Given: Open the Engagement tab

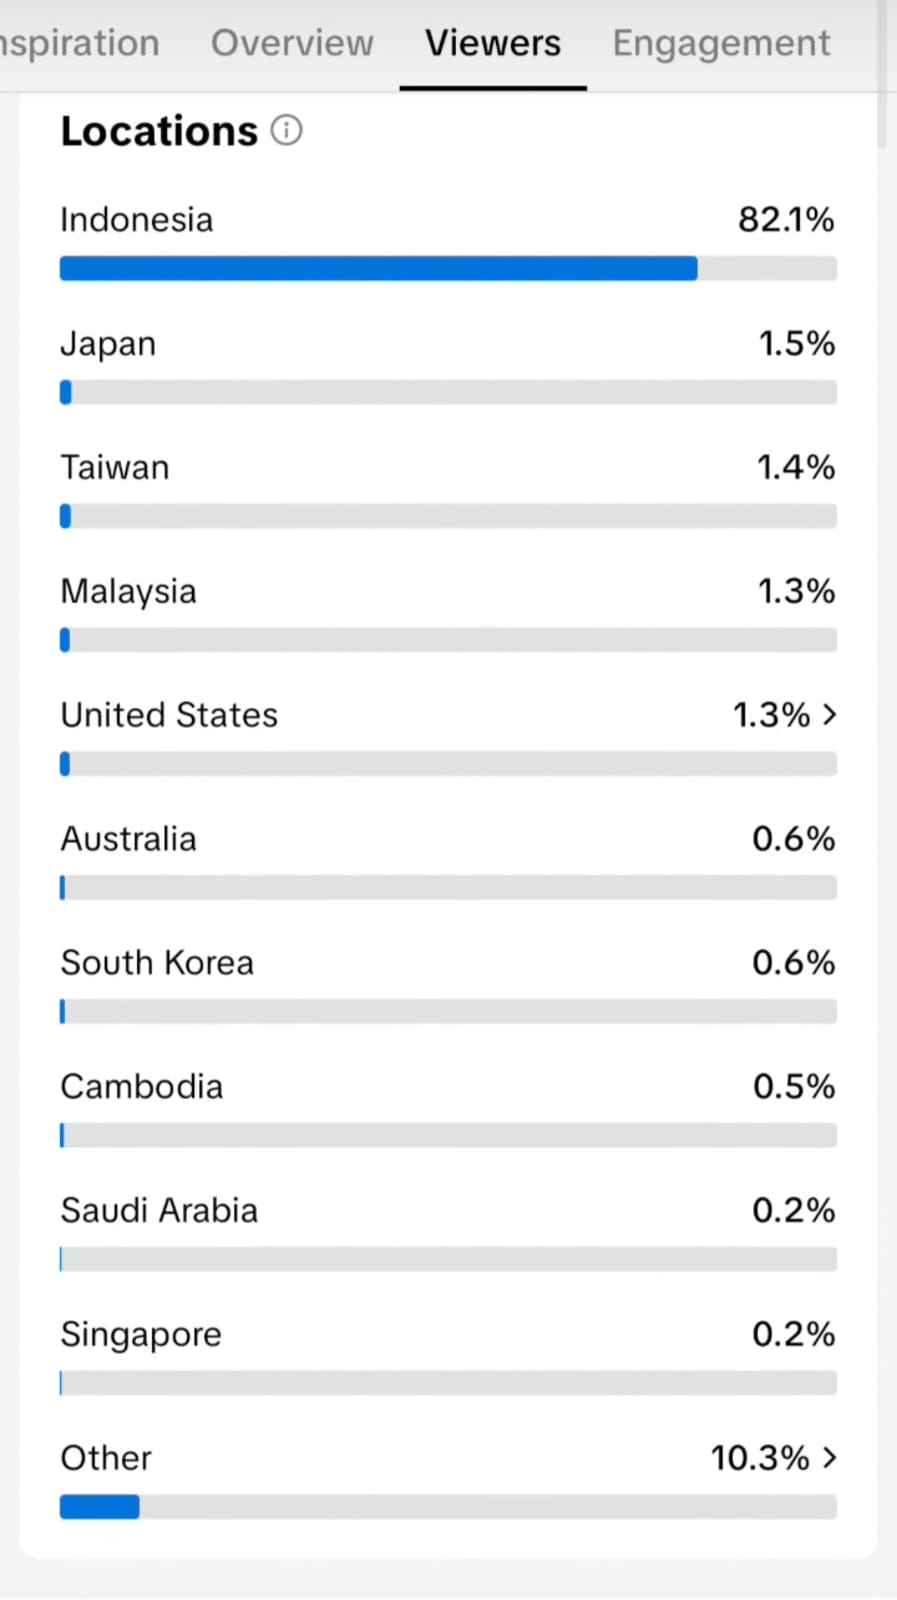Looking at the screenshot, I should (721, 44).
